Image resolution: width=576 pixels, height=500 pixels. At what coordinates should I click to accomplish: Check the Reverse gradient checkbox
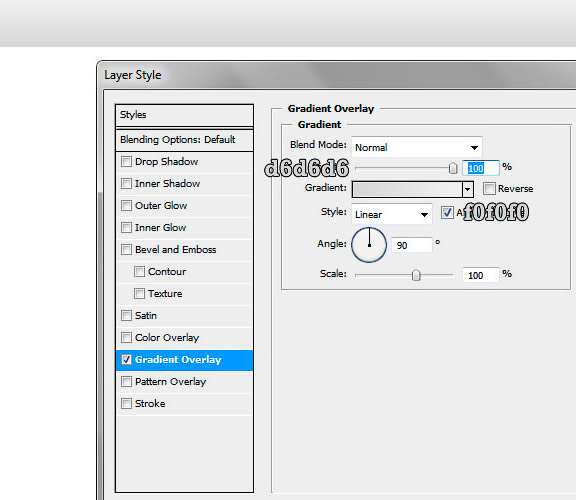click(x=489, y=188)
